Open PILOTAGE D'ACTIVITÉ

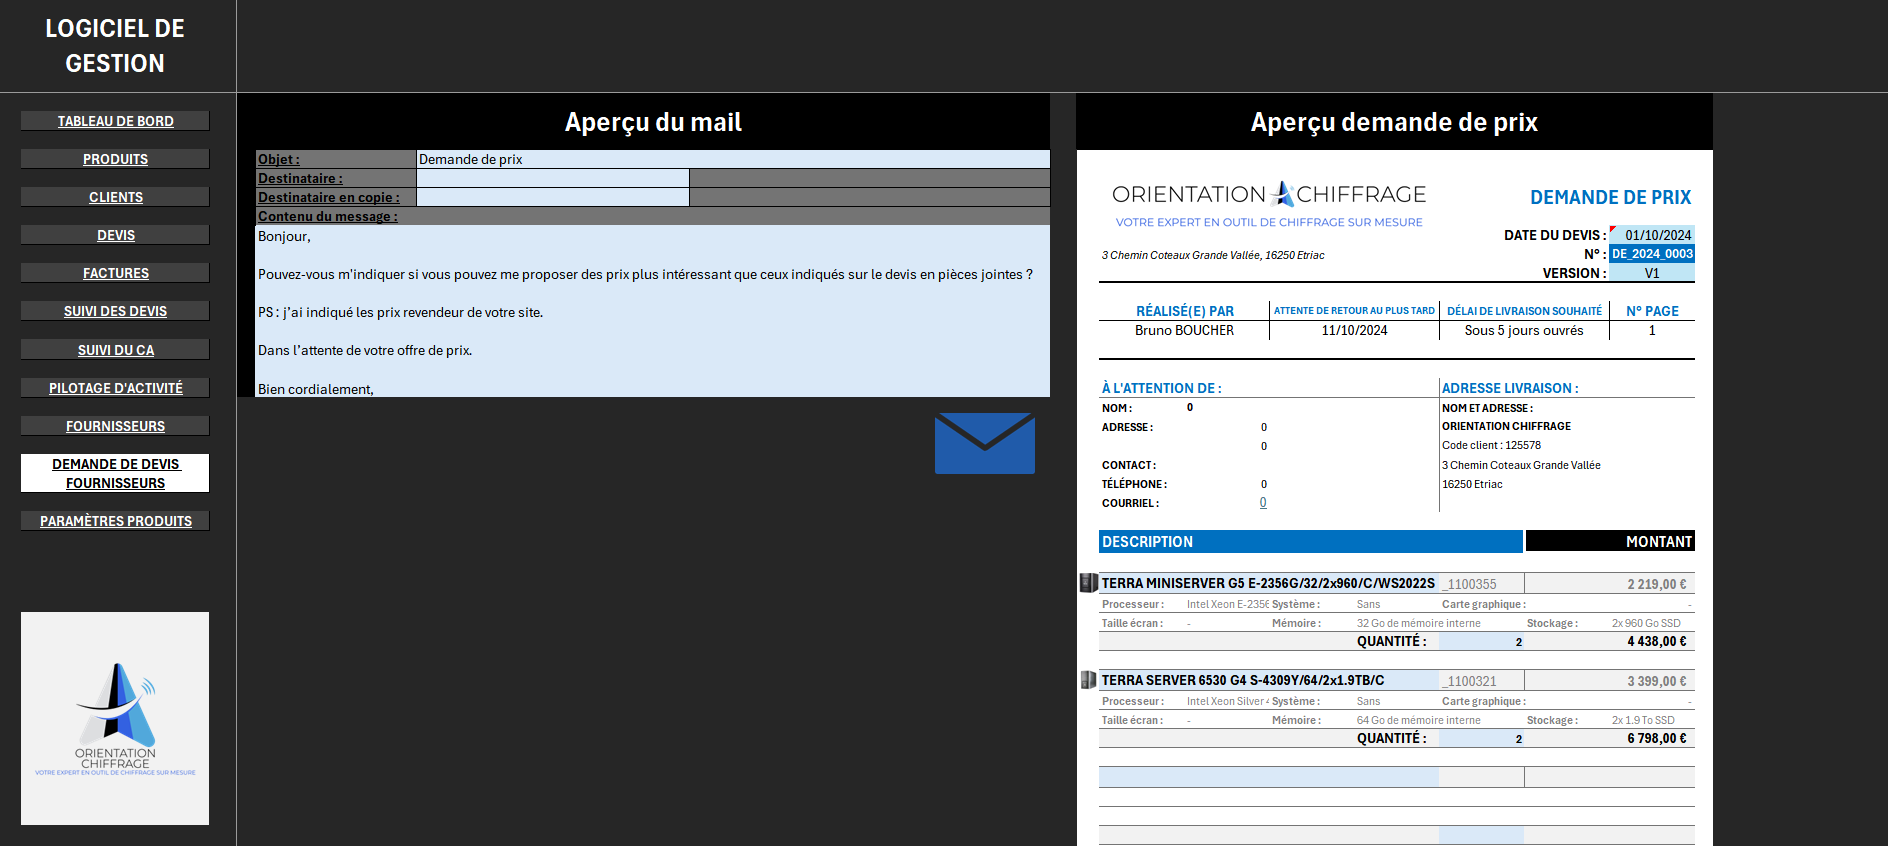pyautogui.click(x=115, y=388)
